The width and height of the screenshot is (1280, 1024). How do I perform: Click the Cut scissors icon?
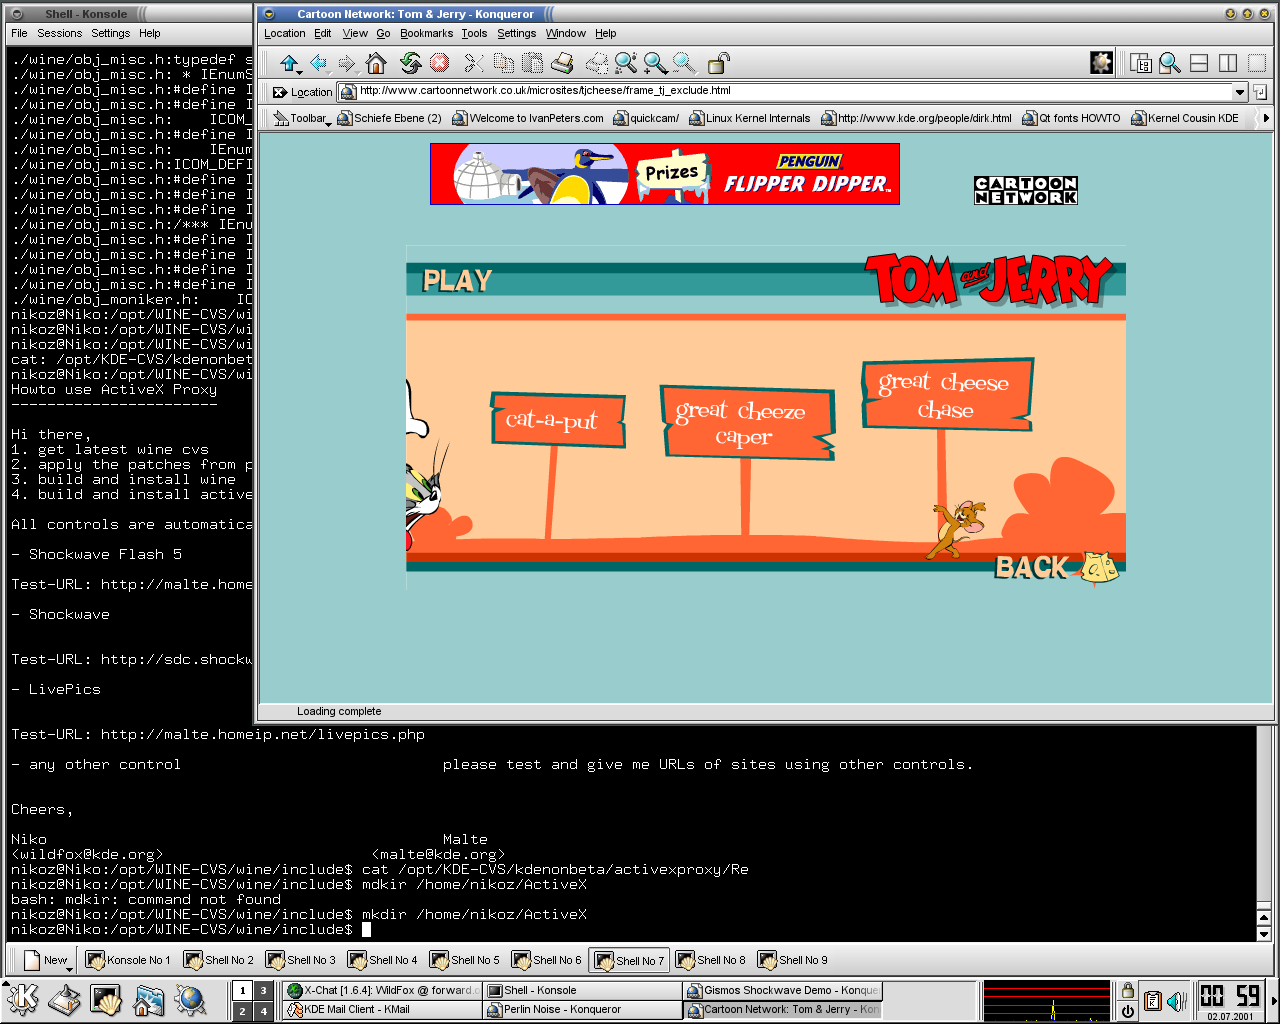click(x=474, y=64)
